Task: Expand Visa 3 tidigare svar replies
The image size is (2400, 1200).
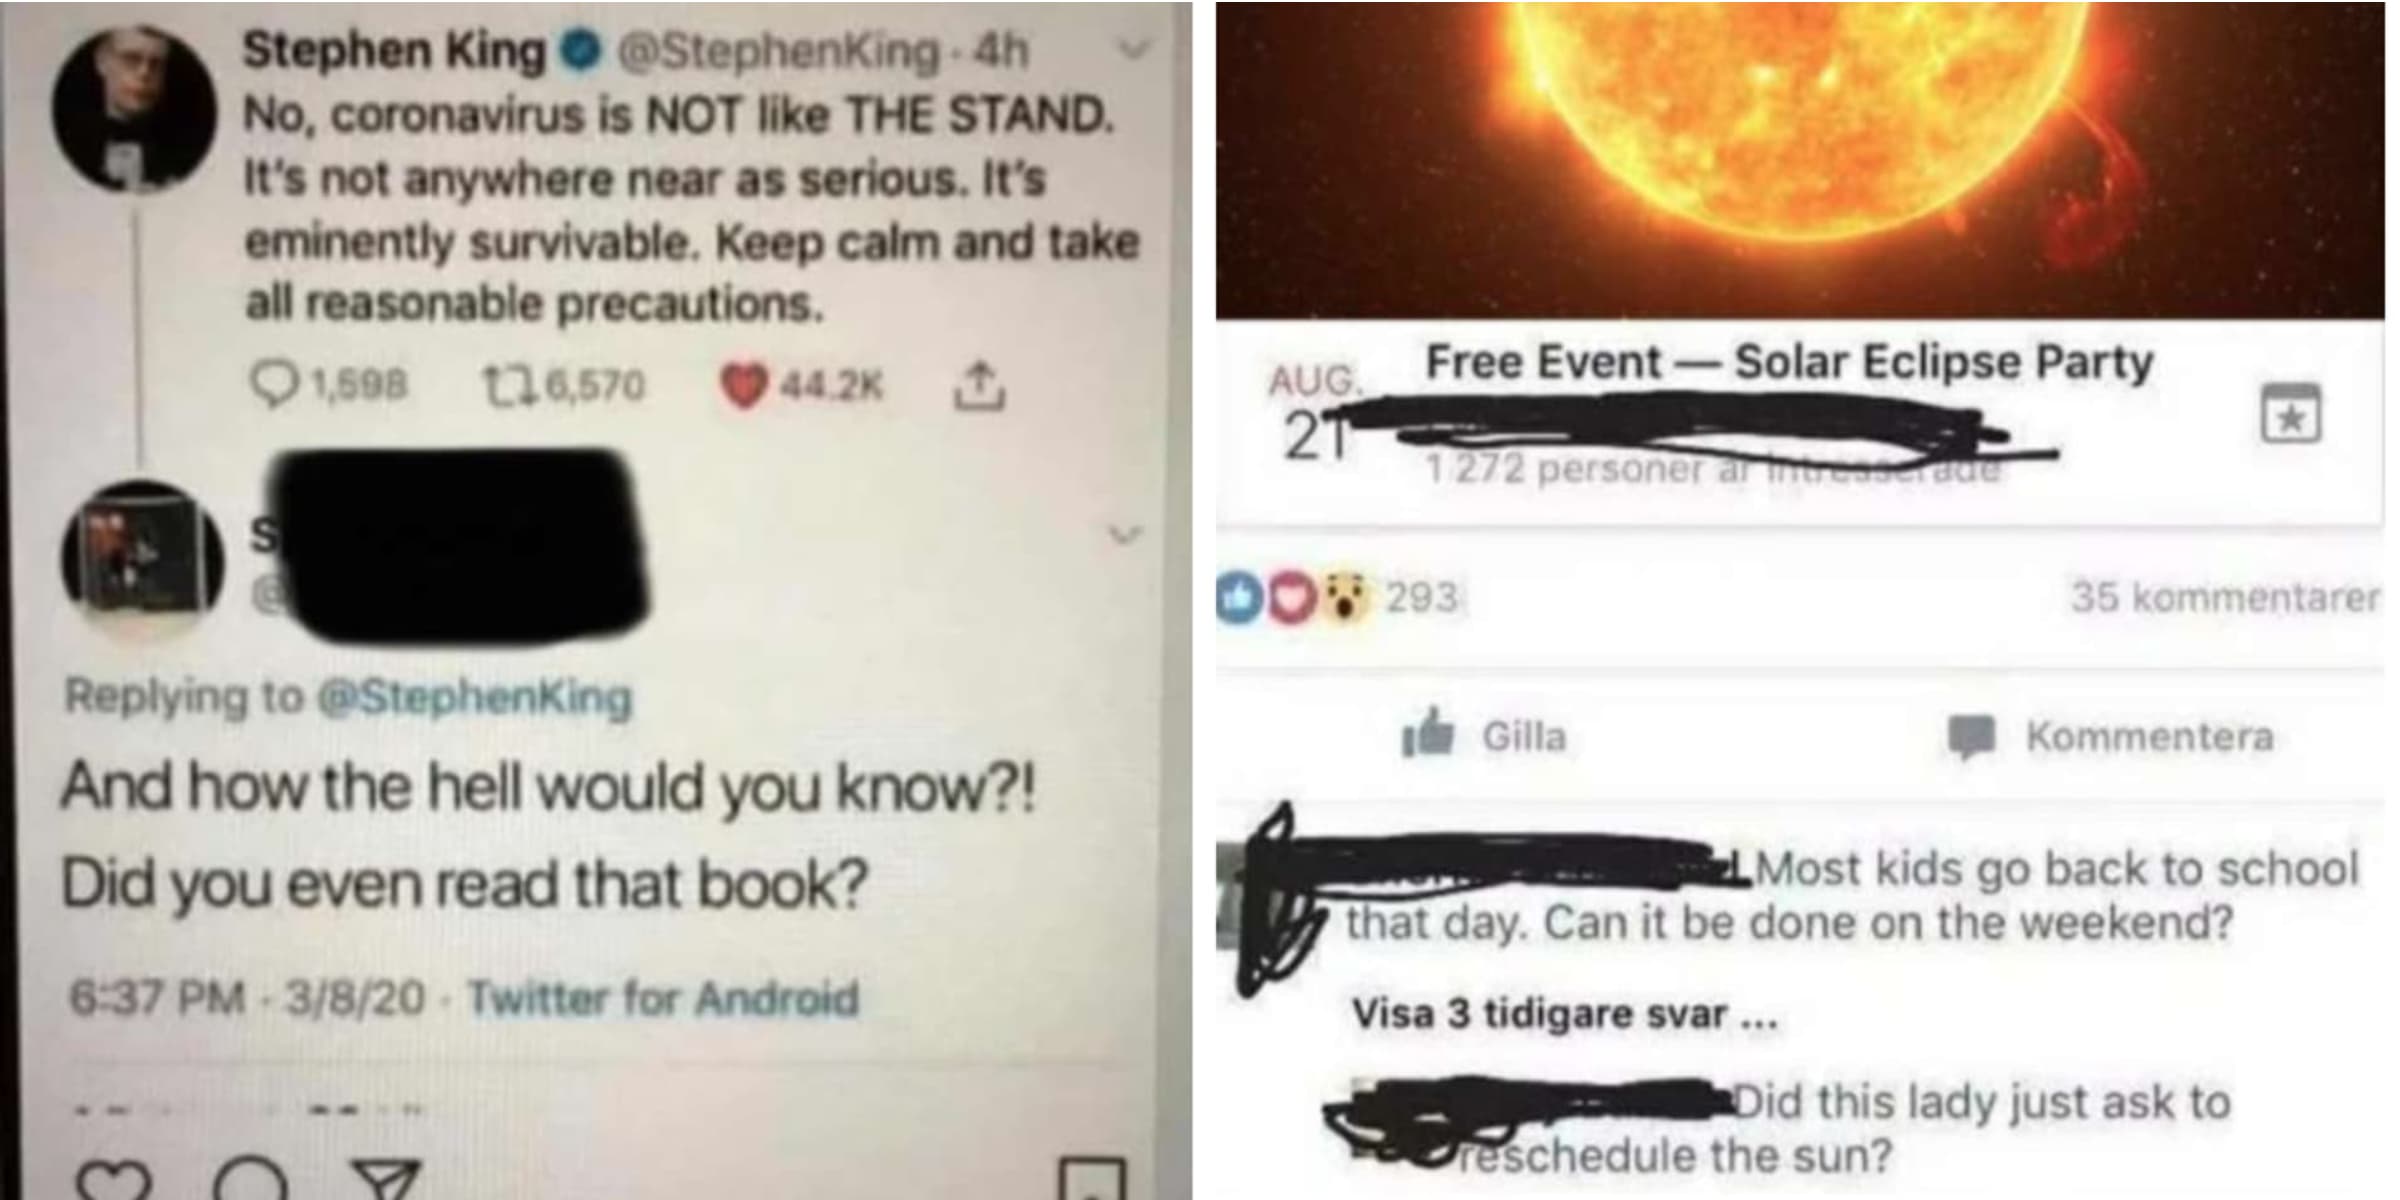Action: (1564, 1015)
